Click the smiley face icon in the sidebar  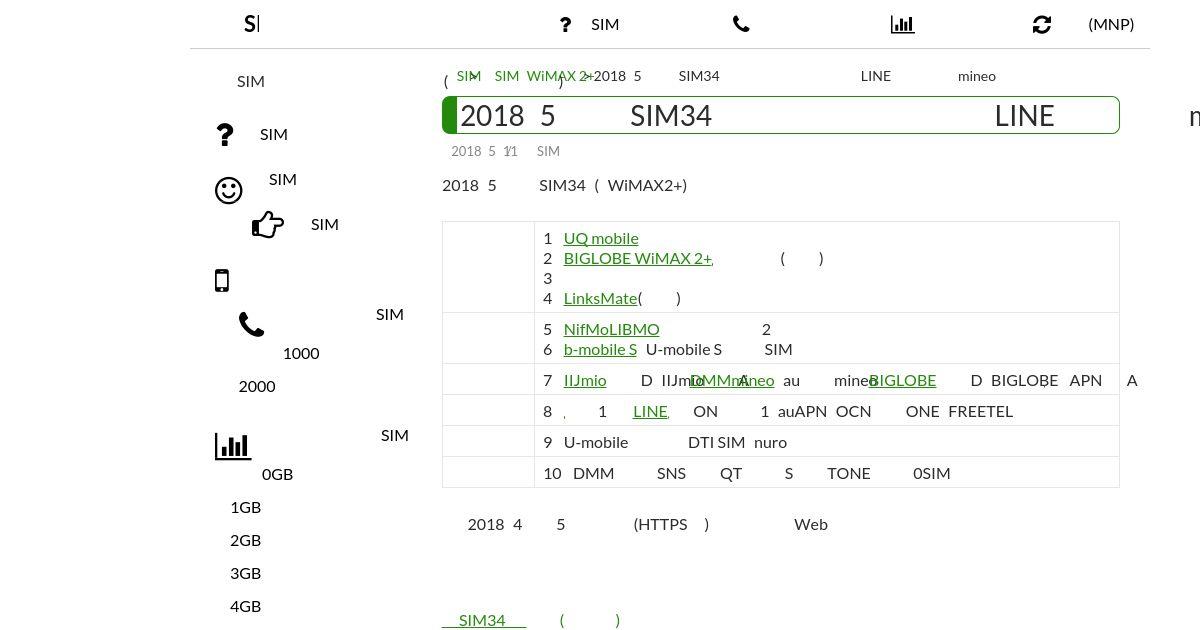click(x=229, y=190)
